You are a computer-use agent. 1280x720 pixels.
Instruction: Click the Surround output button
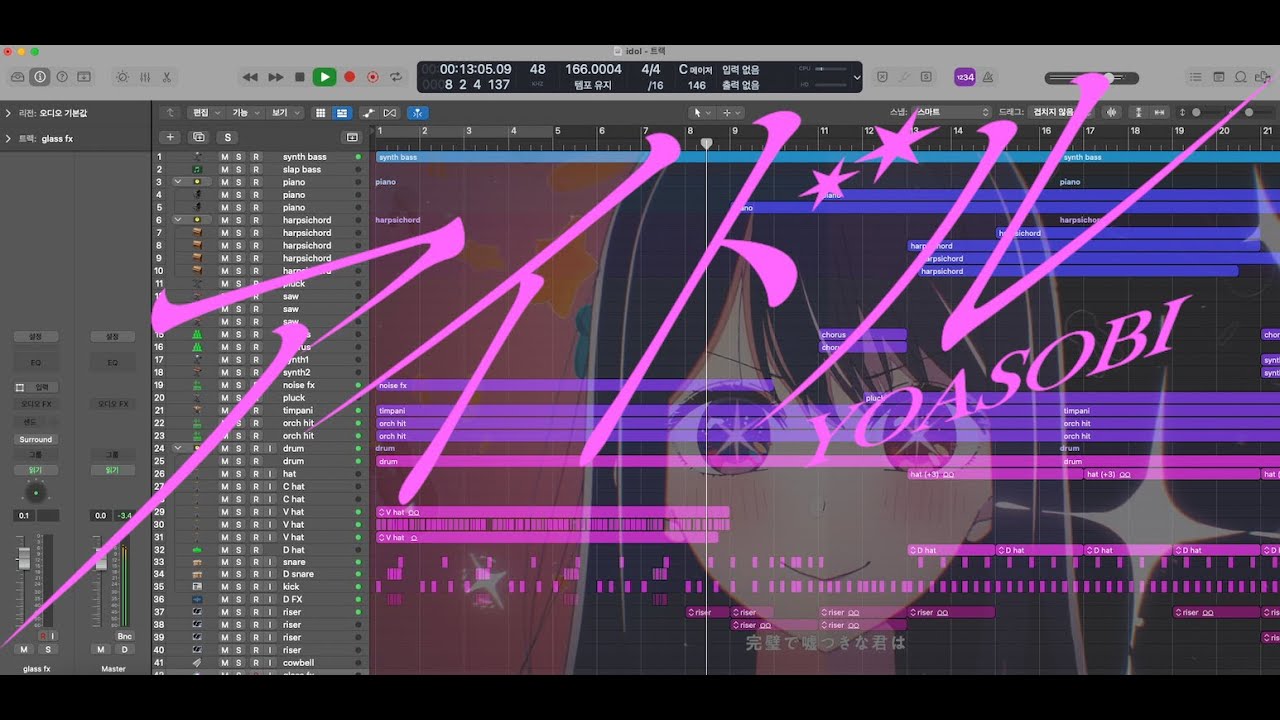tap(36, 439)
